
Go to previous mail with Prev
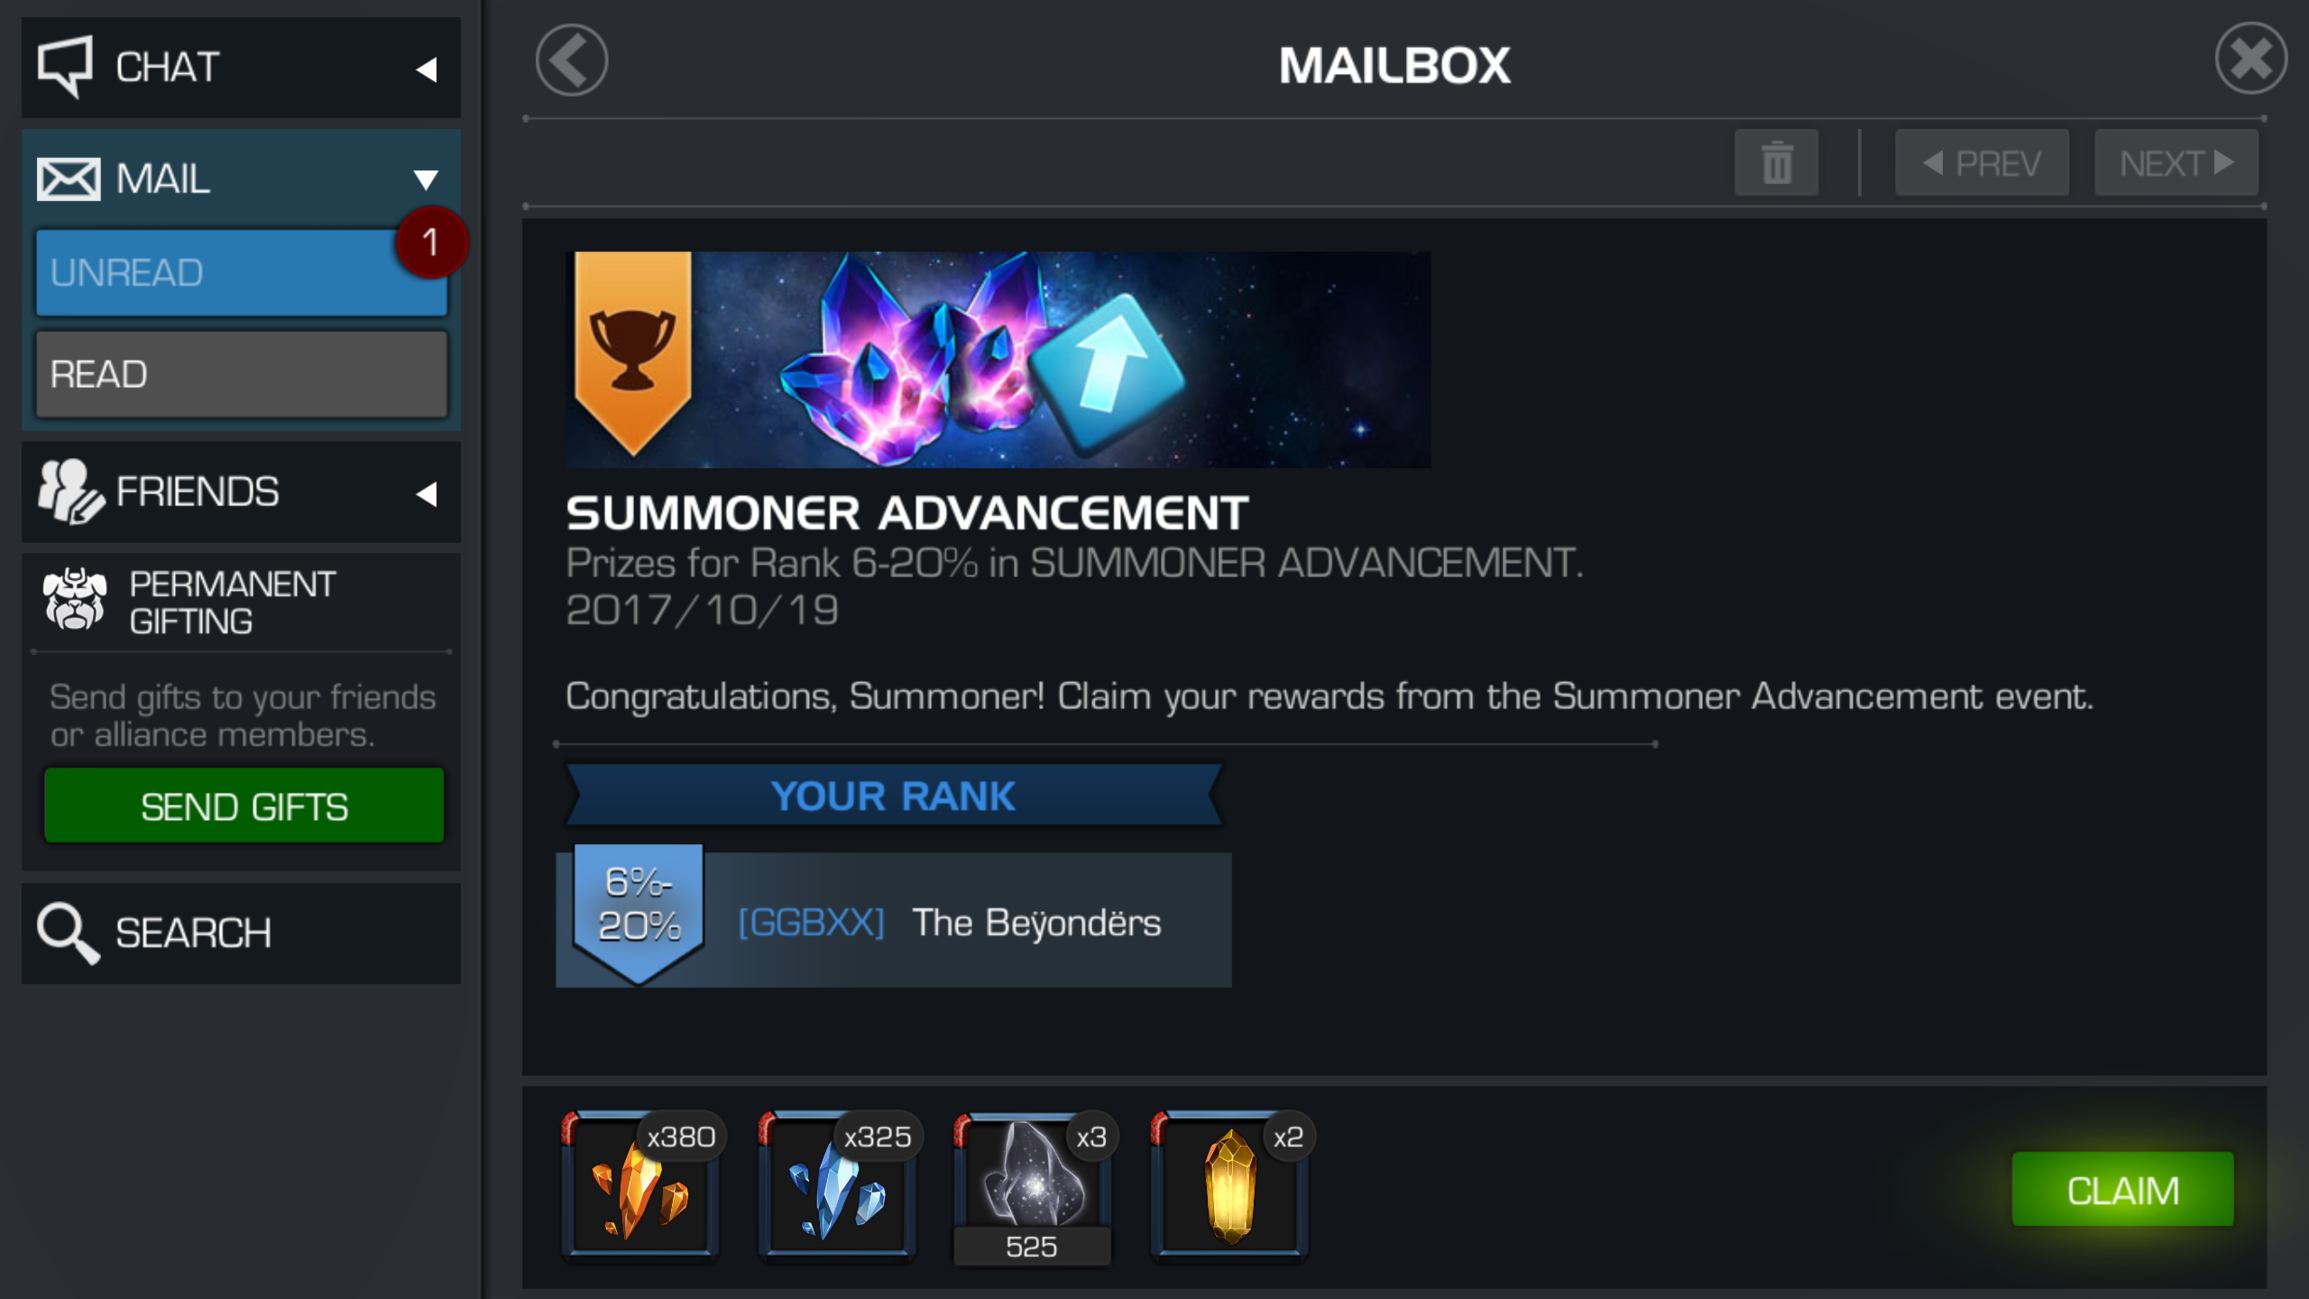tap(1981, 162)
